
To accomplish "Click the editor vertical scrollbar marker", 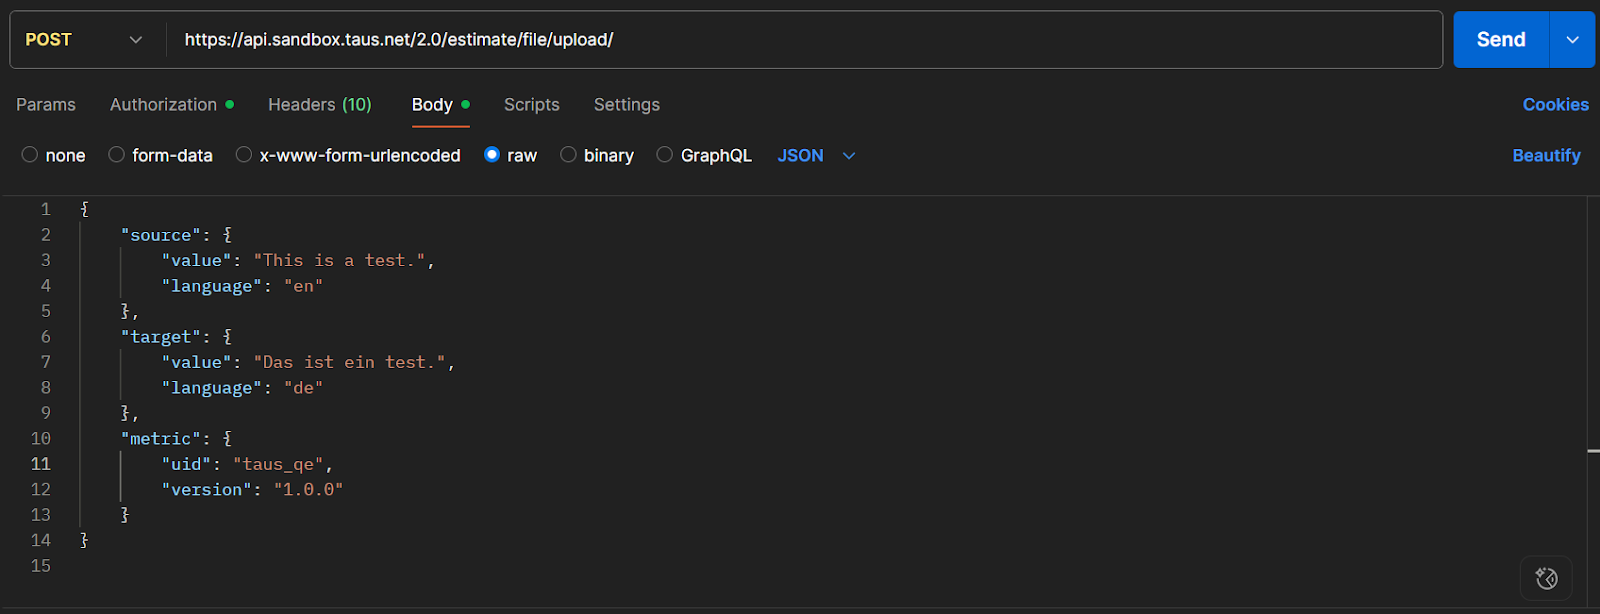I will [1594, 451].
